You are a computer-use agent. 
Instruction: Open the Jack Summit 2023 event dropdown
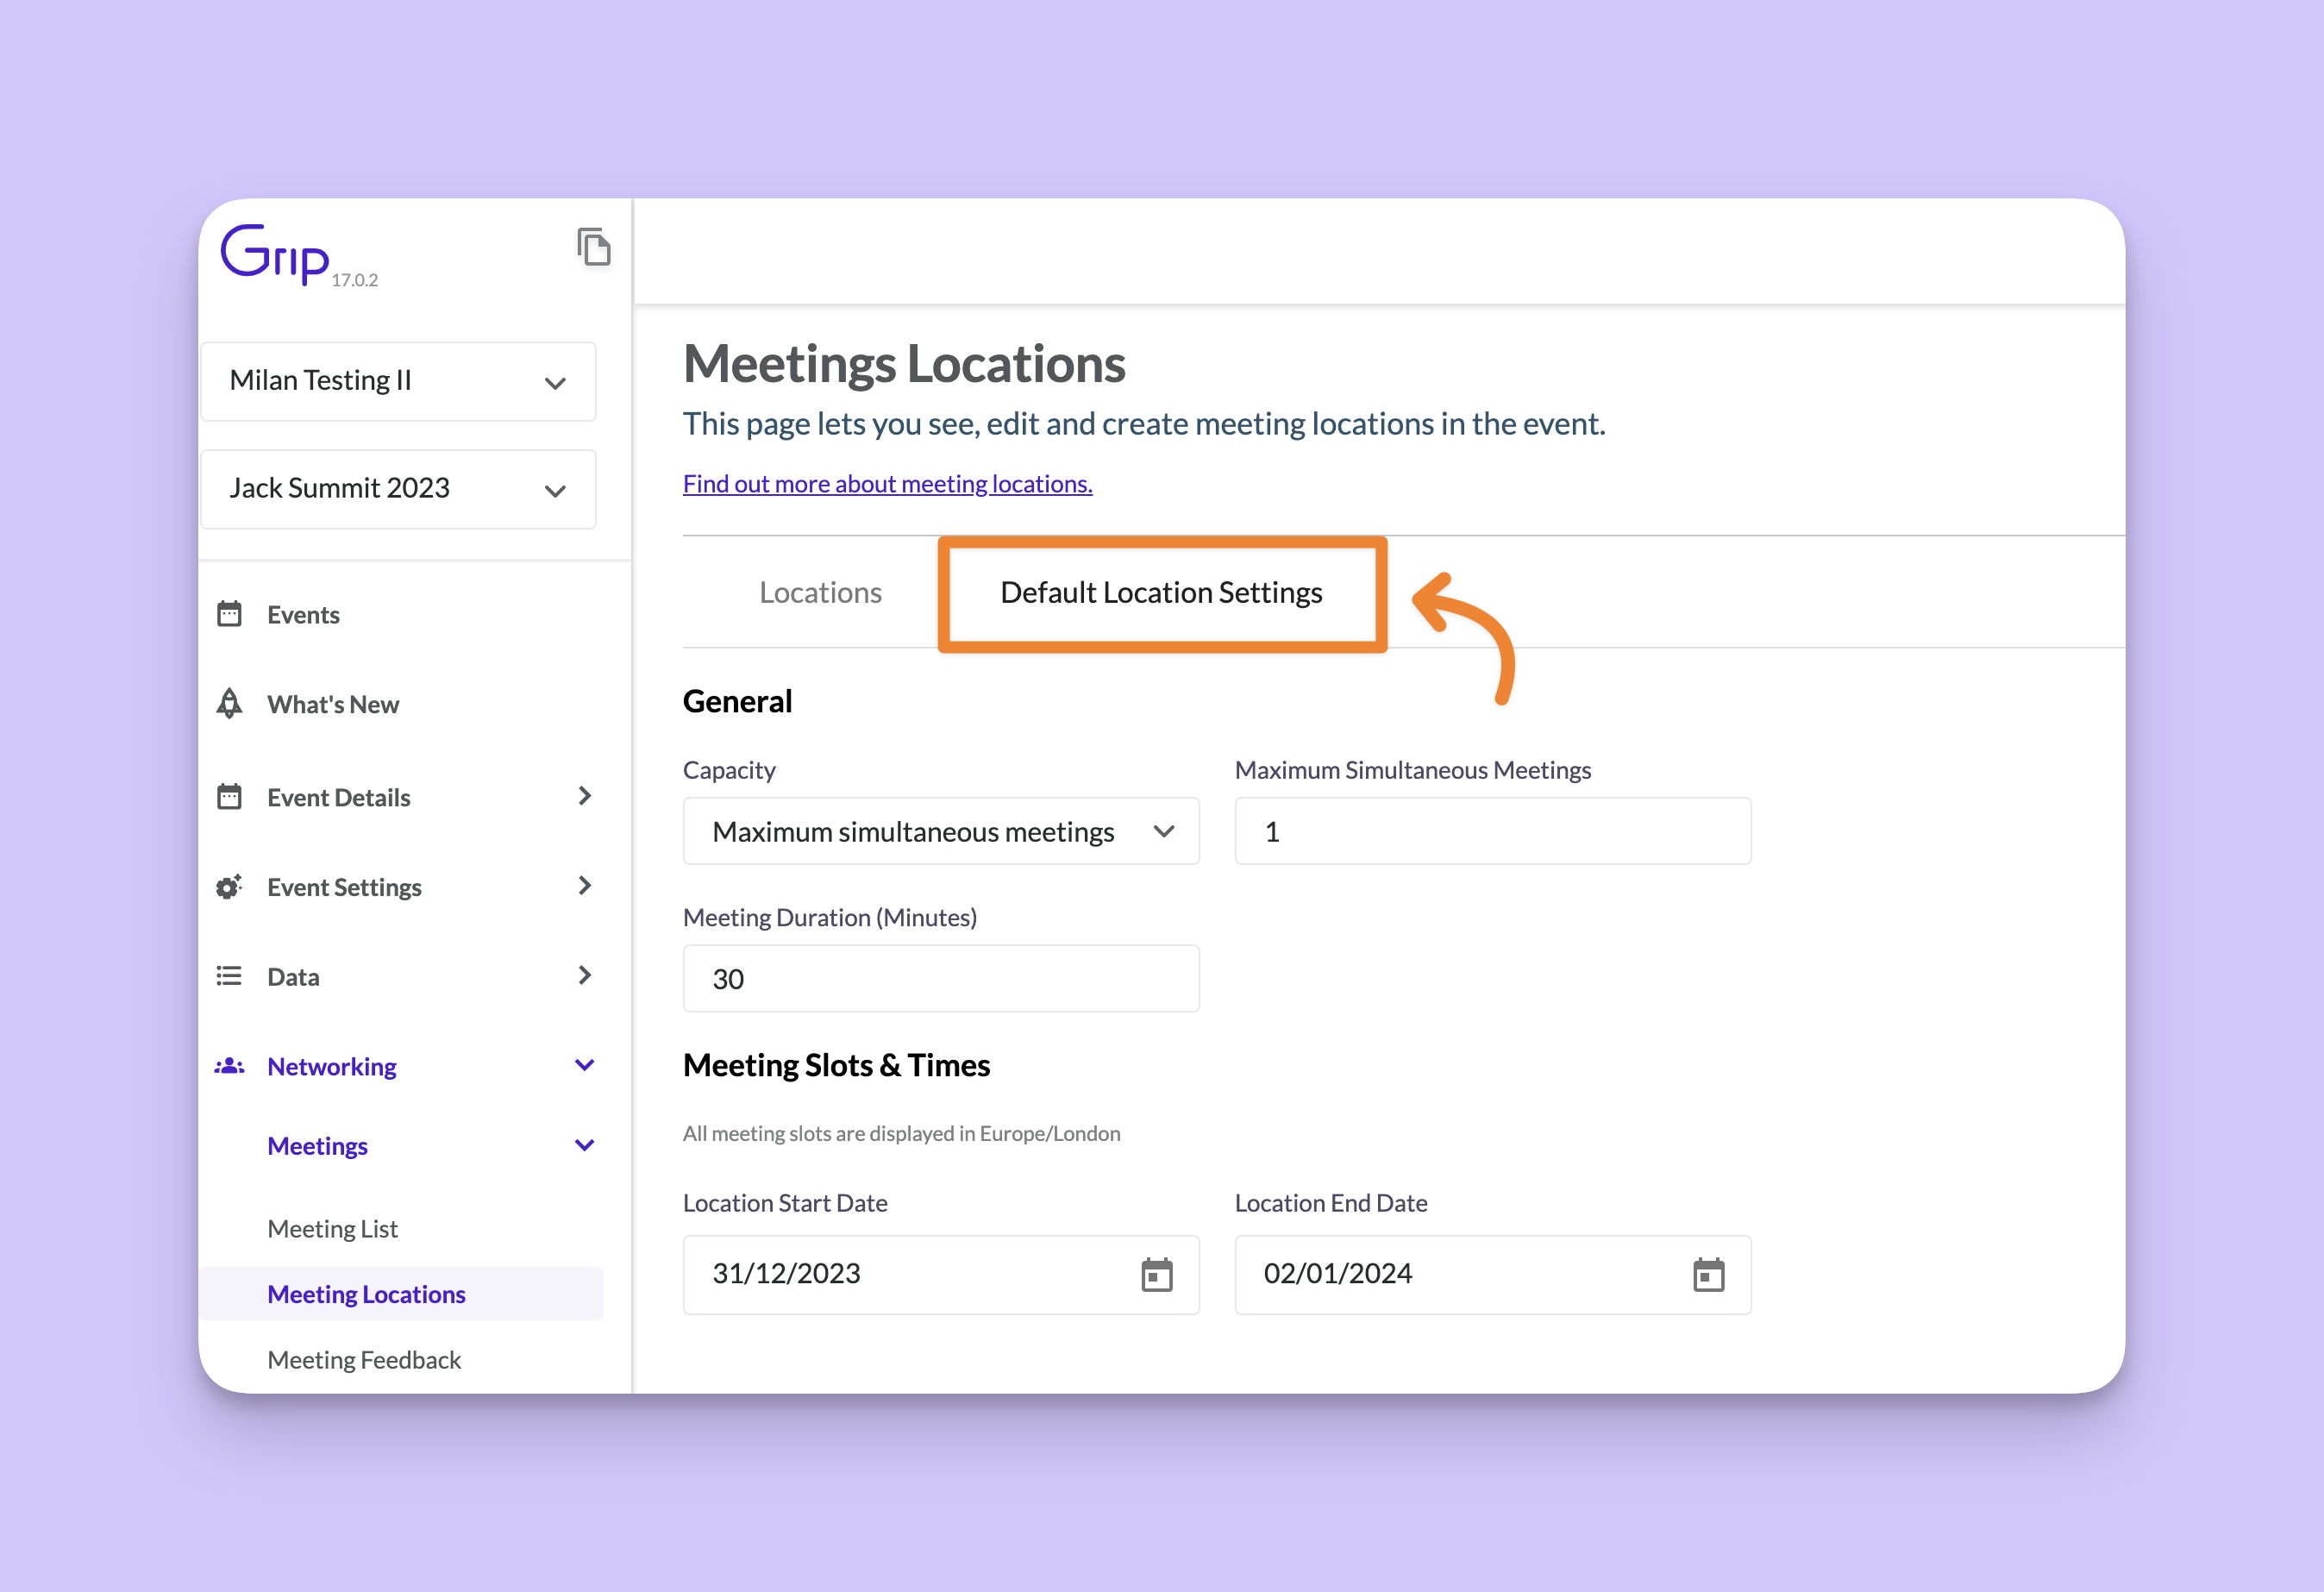coord(398,489)
